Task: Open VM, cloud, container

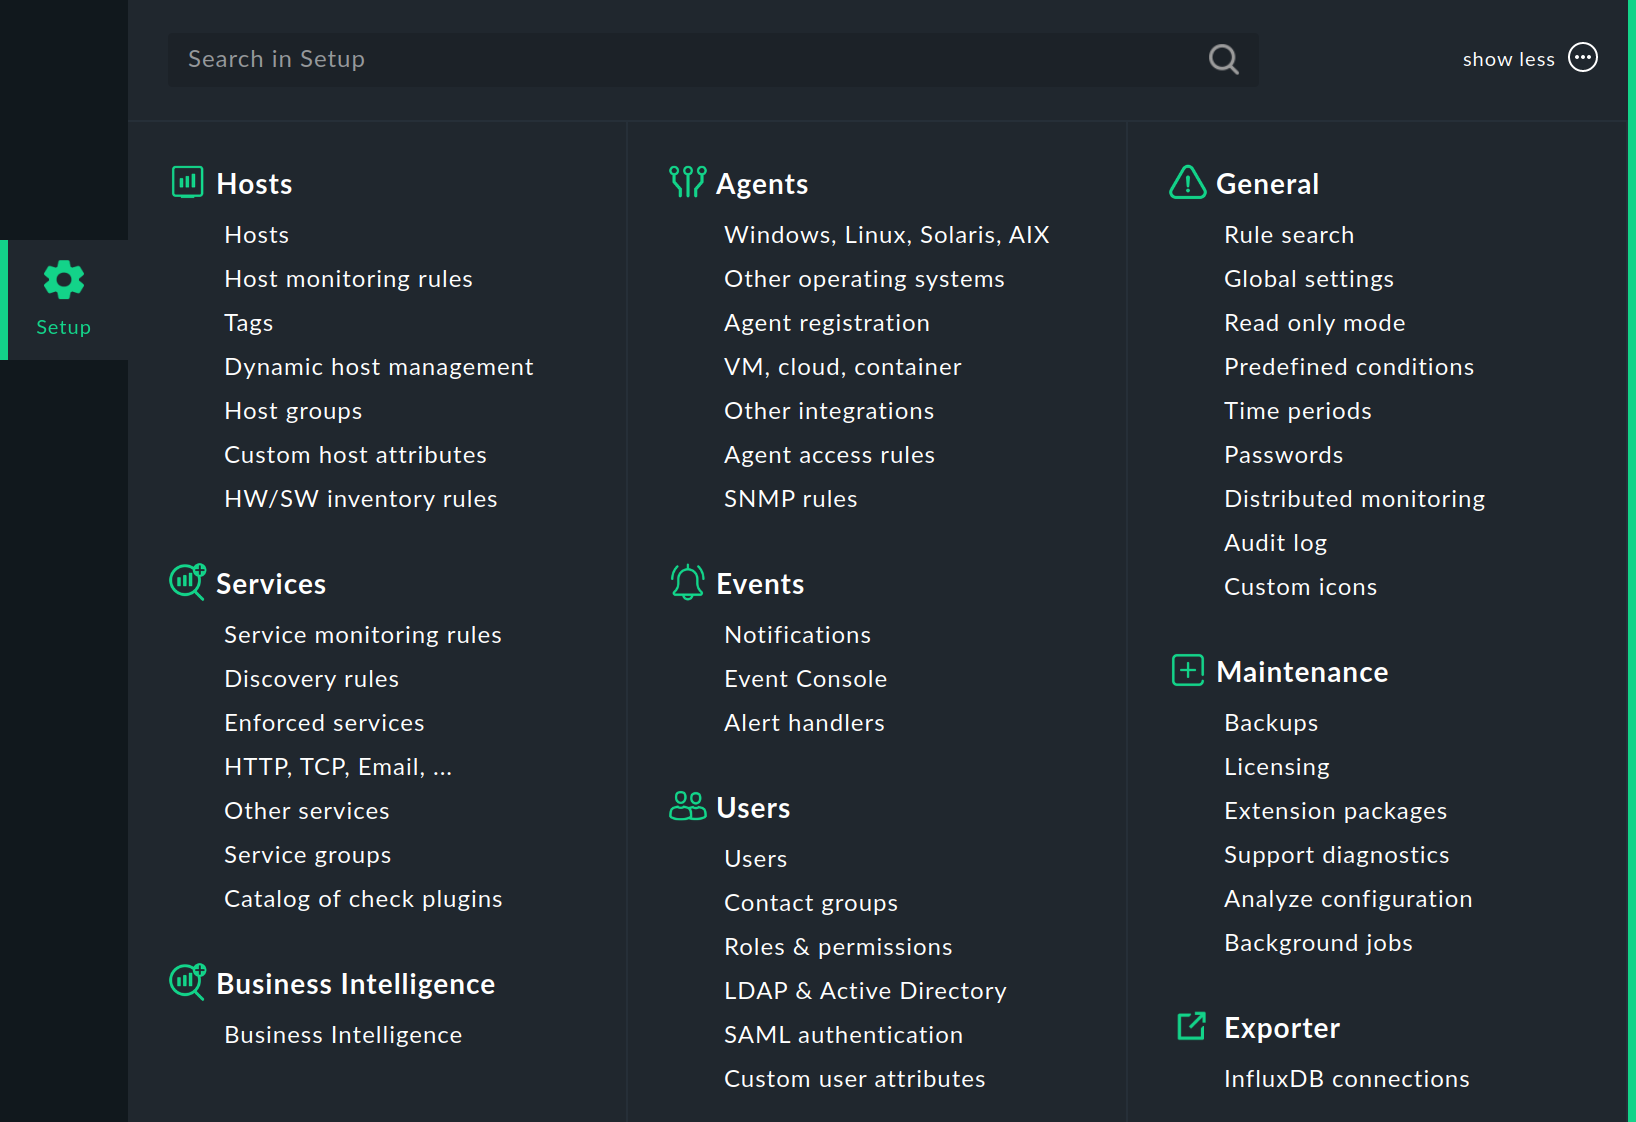Action: [x=843, y=367]
